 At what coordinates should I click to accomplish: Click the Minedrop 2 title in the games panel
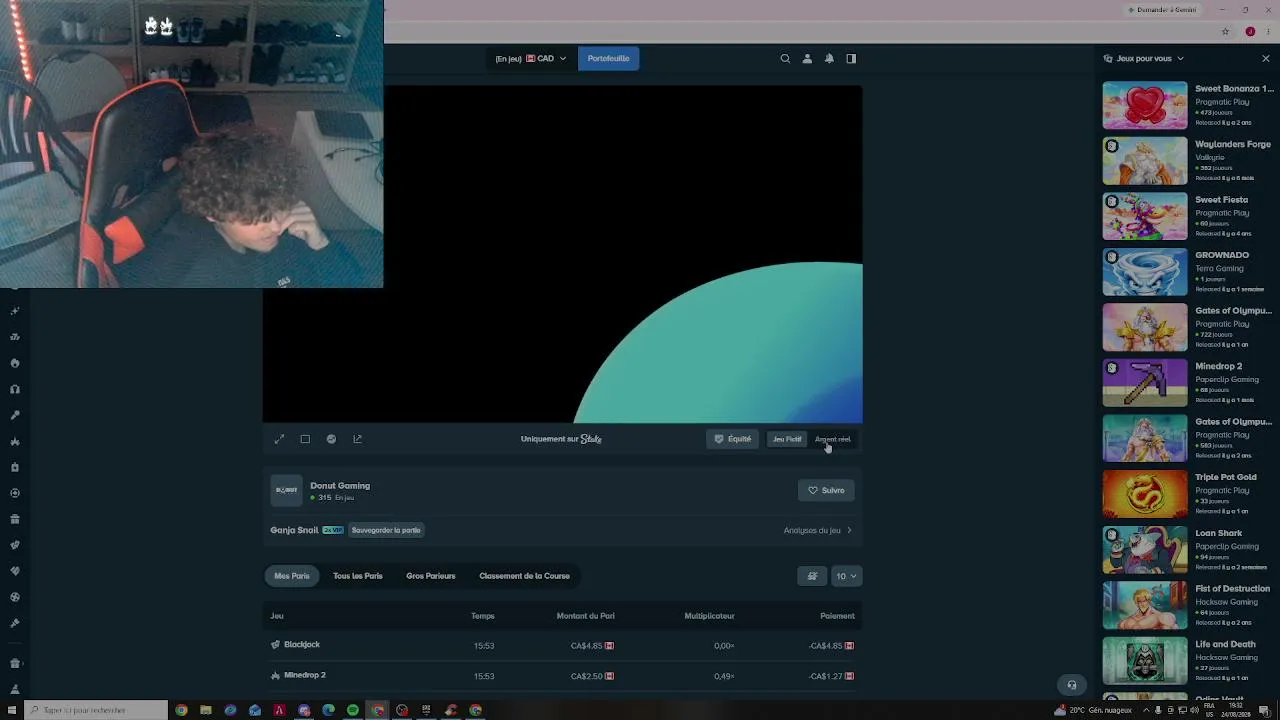pyautogui.click(x=1219, y=366)
